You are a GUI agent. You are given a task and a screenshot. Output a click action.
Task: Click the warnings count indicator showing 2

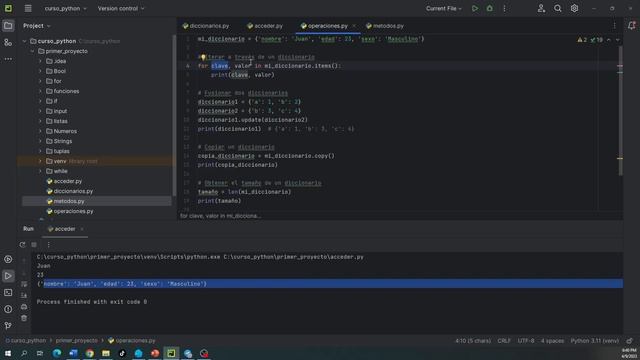[582, 40]
